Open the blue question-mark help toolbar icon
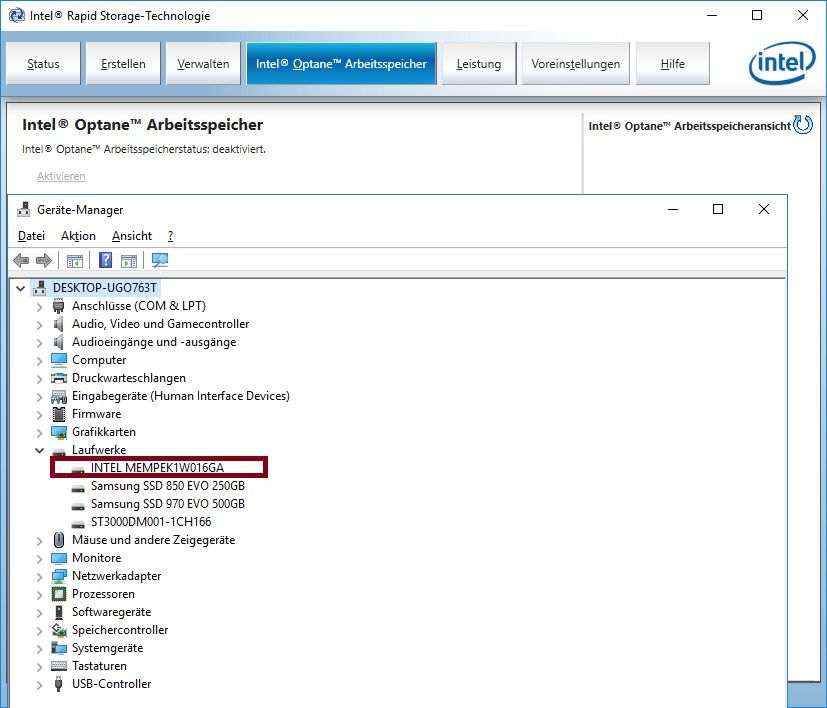 [105, 260]
